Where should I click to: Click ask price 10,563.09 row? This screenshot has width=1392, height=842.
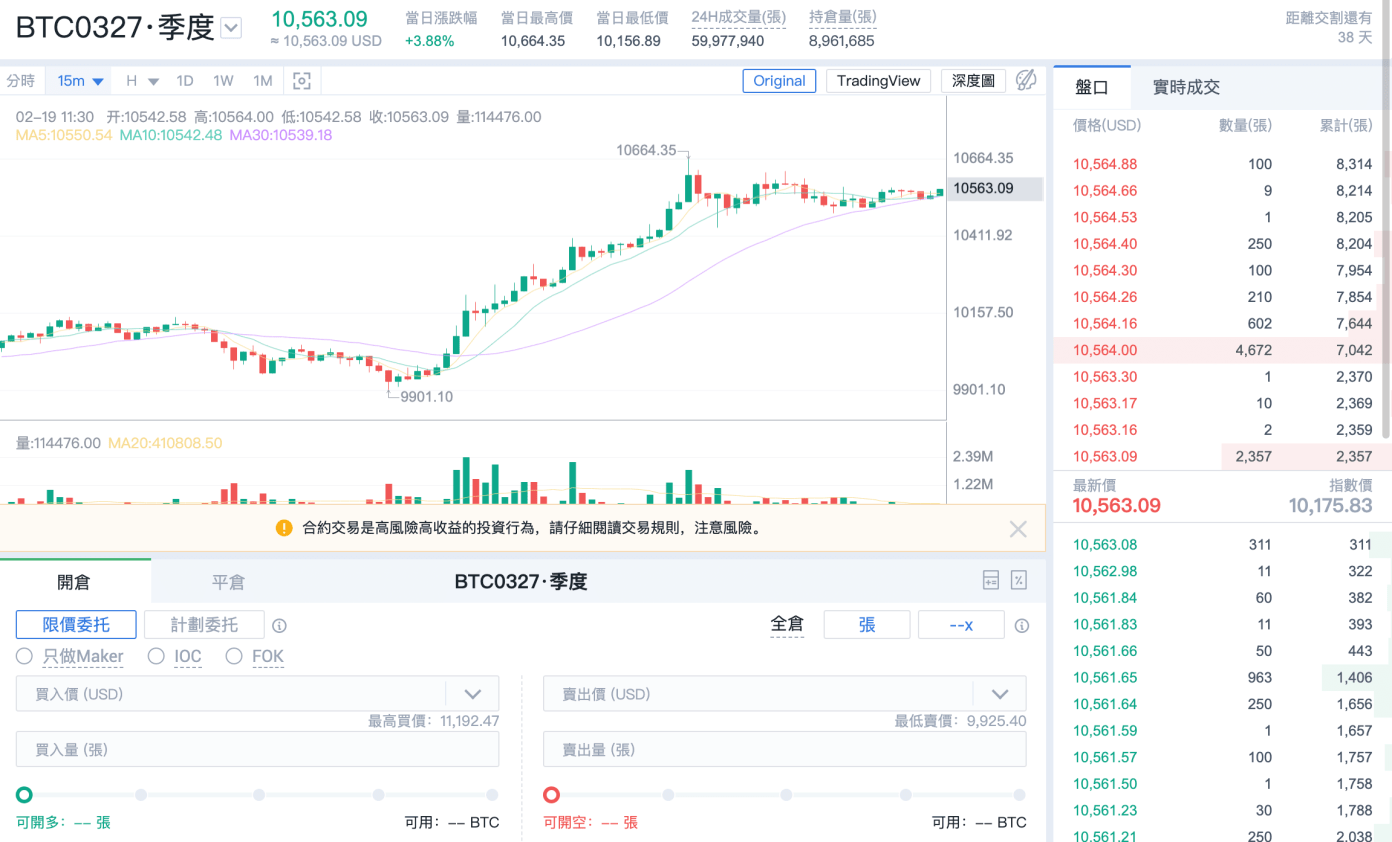point(1222,457)
